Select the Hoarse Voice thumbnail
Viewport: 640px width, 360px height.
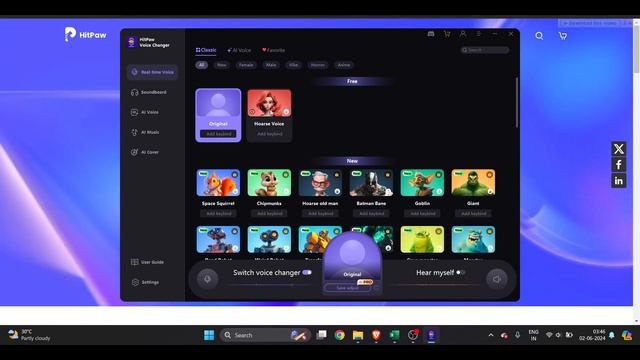coord(269,103)
